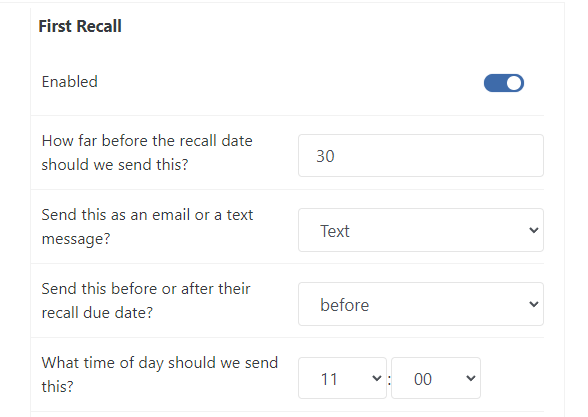588x417 pixels.
Task: Click the colon between hour and minute selectors
Action: (389, 380)
